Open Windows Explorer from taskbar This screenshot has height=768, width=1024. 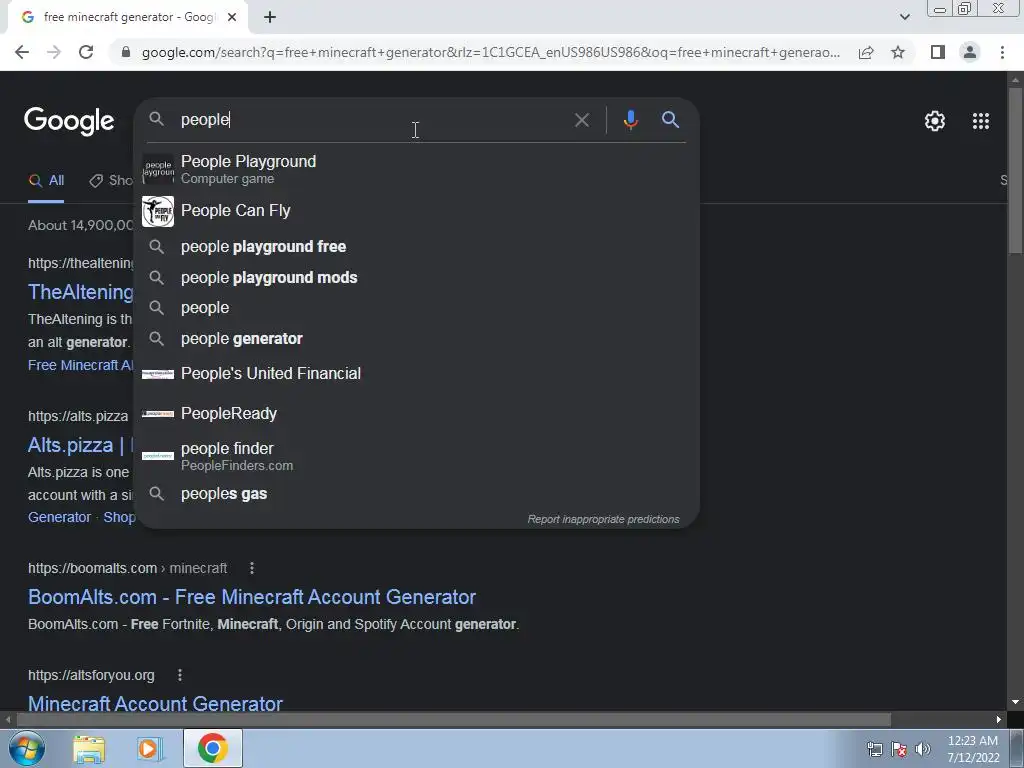point(89,748)
